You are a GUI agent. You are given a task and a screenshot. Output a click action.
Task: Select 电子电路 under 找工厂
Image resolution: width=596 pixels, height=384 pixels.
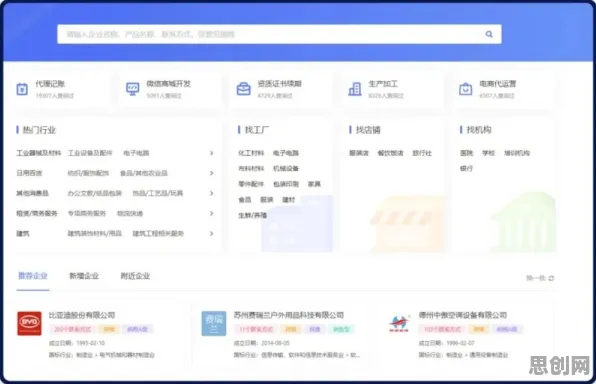coord(286,153)
